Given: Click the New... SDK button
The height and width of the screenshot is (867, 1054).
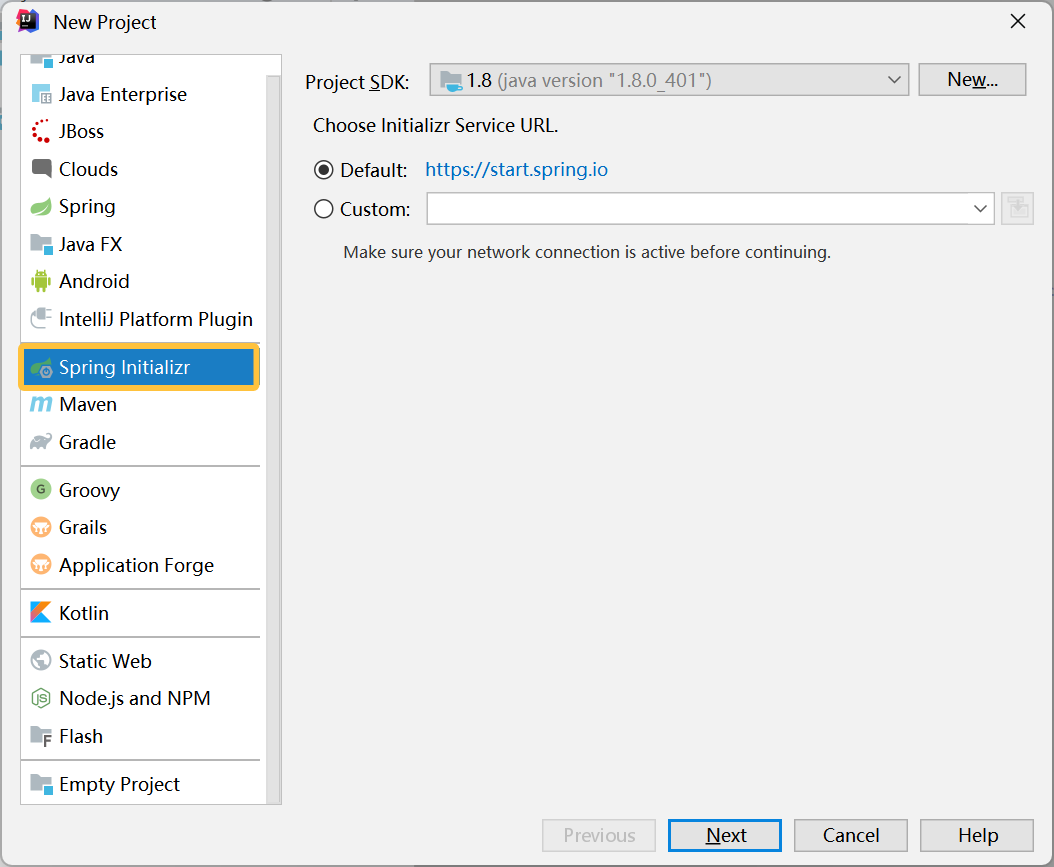Looking at the screenshot, I should point(972,79).
